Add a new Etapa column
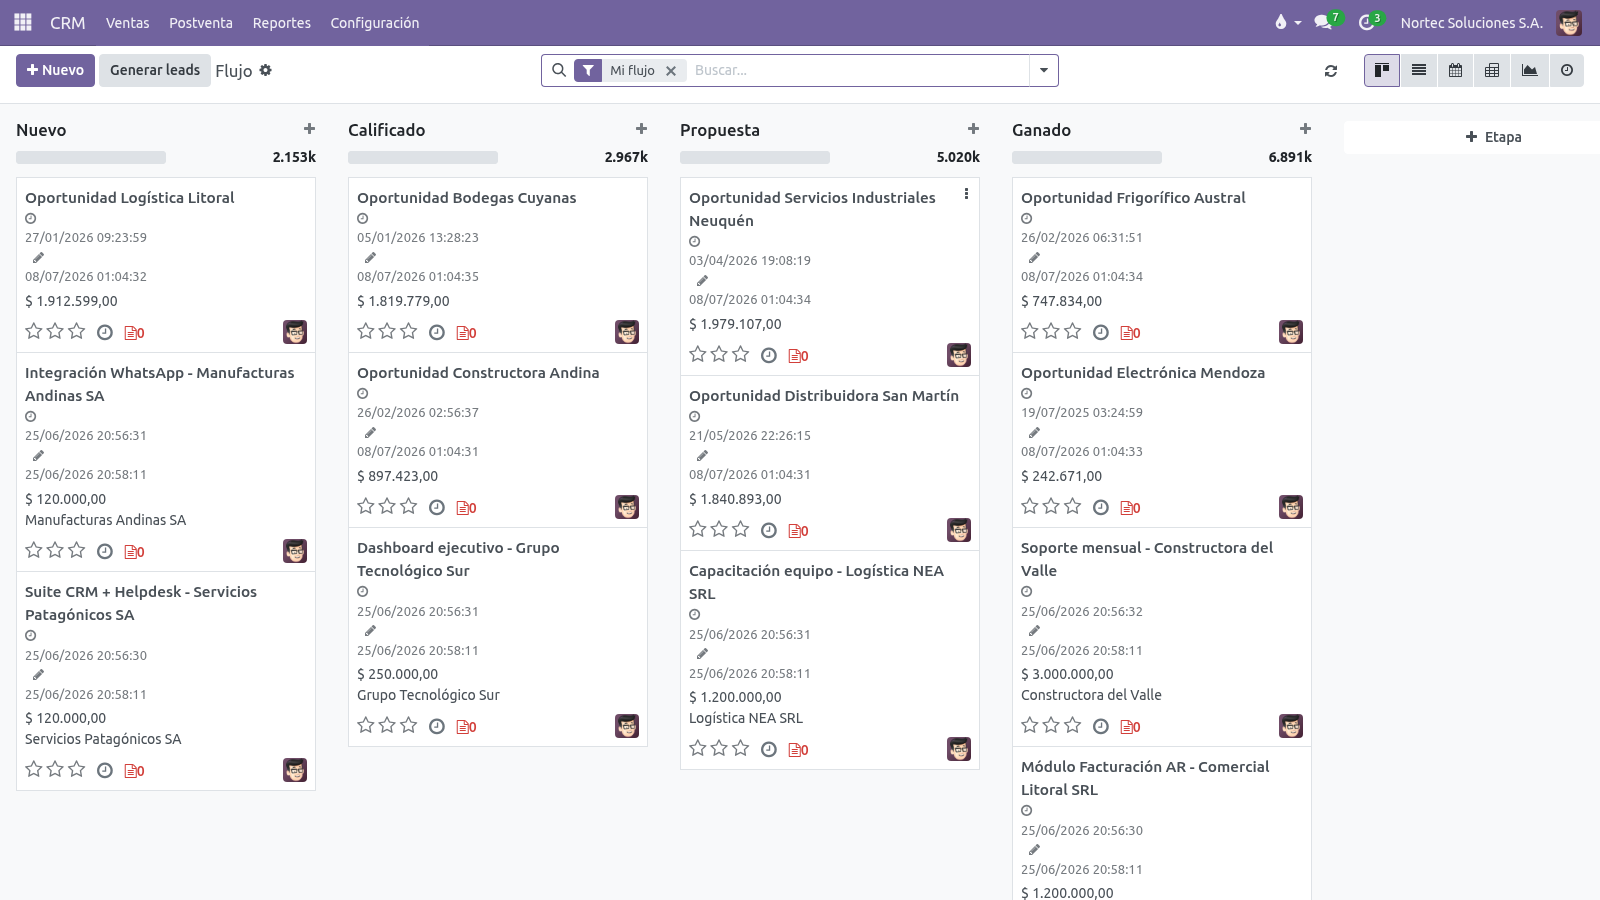The width and height of the screenshot is (1600, 900). pyautogui.click(x=1494, y=137)
